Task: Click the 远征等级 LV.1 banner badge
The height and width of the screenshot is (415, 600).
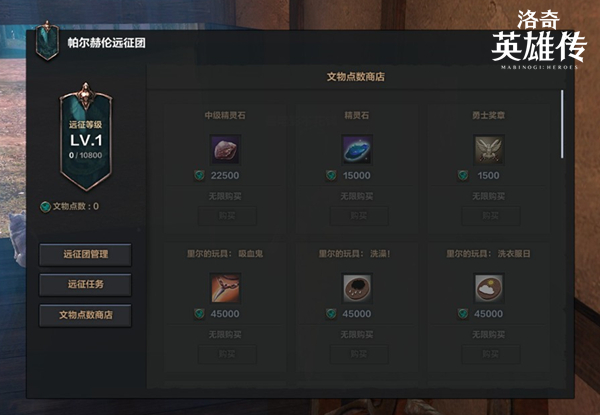Action: click(x=86, y=137)
